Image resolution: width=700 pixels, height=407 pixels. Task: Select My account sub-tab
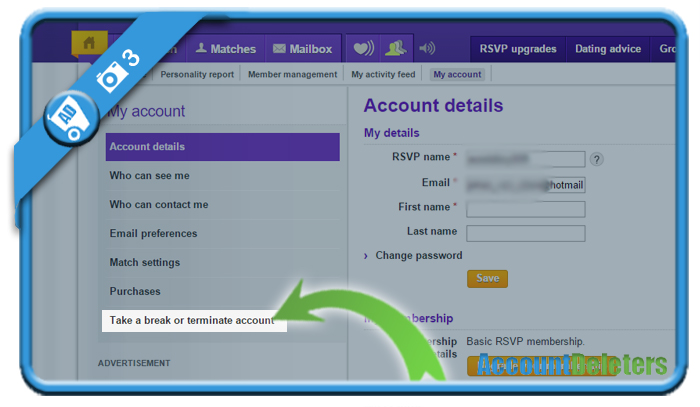click(x=457, y=75)
